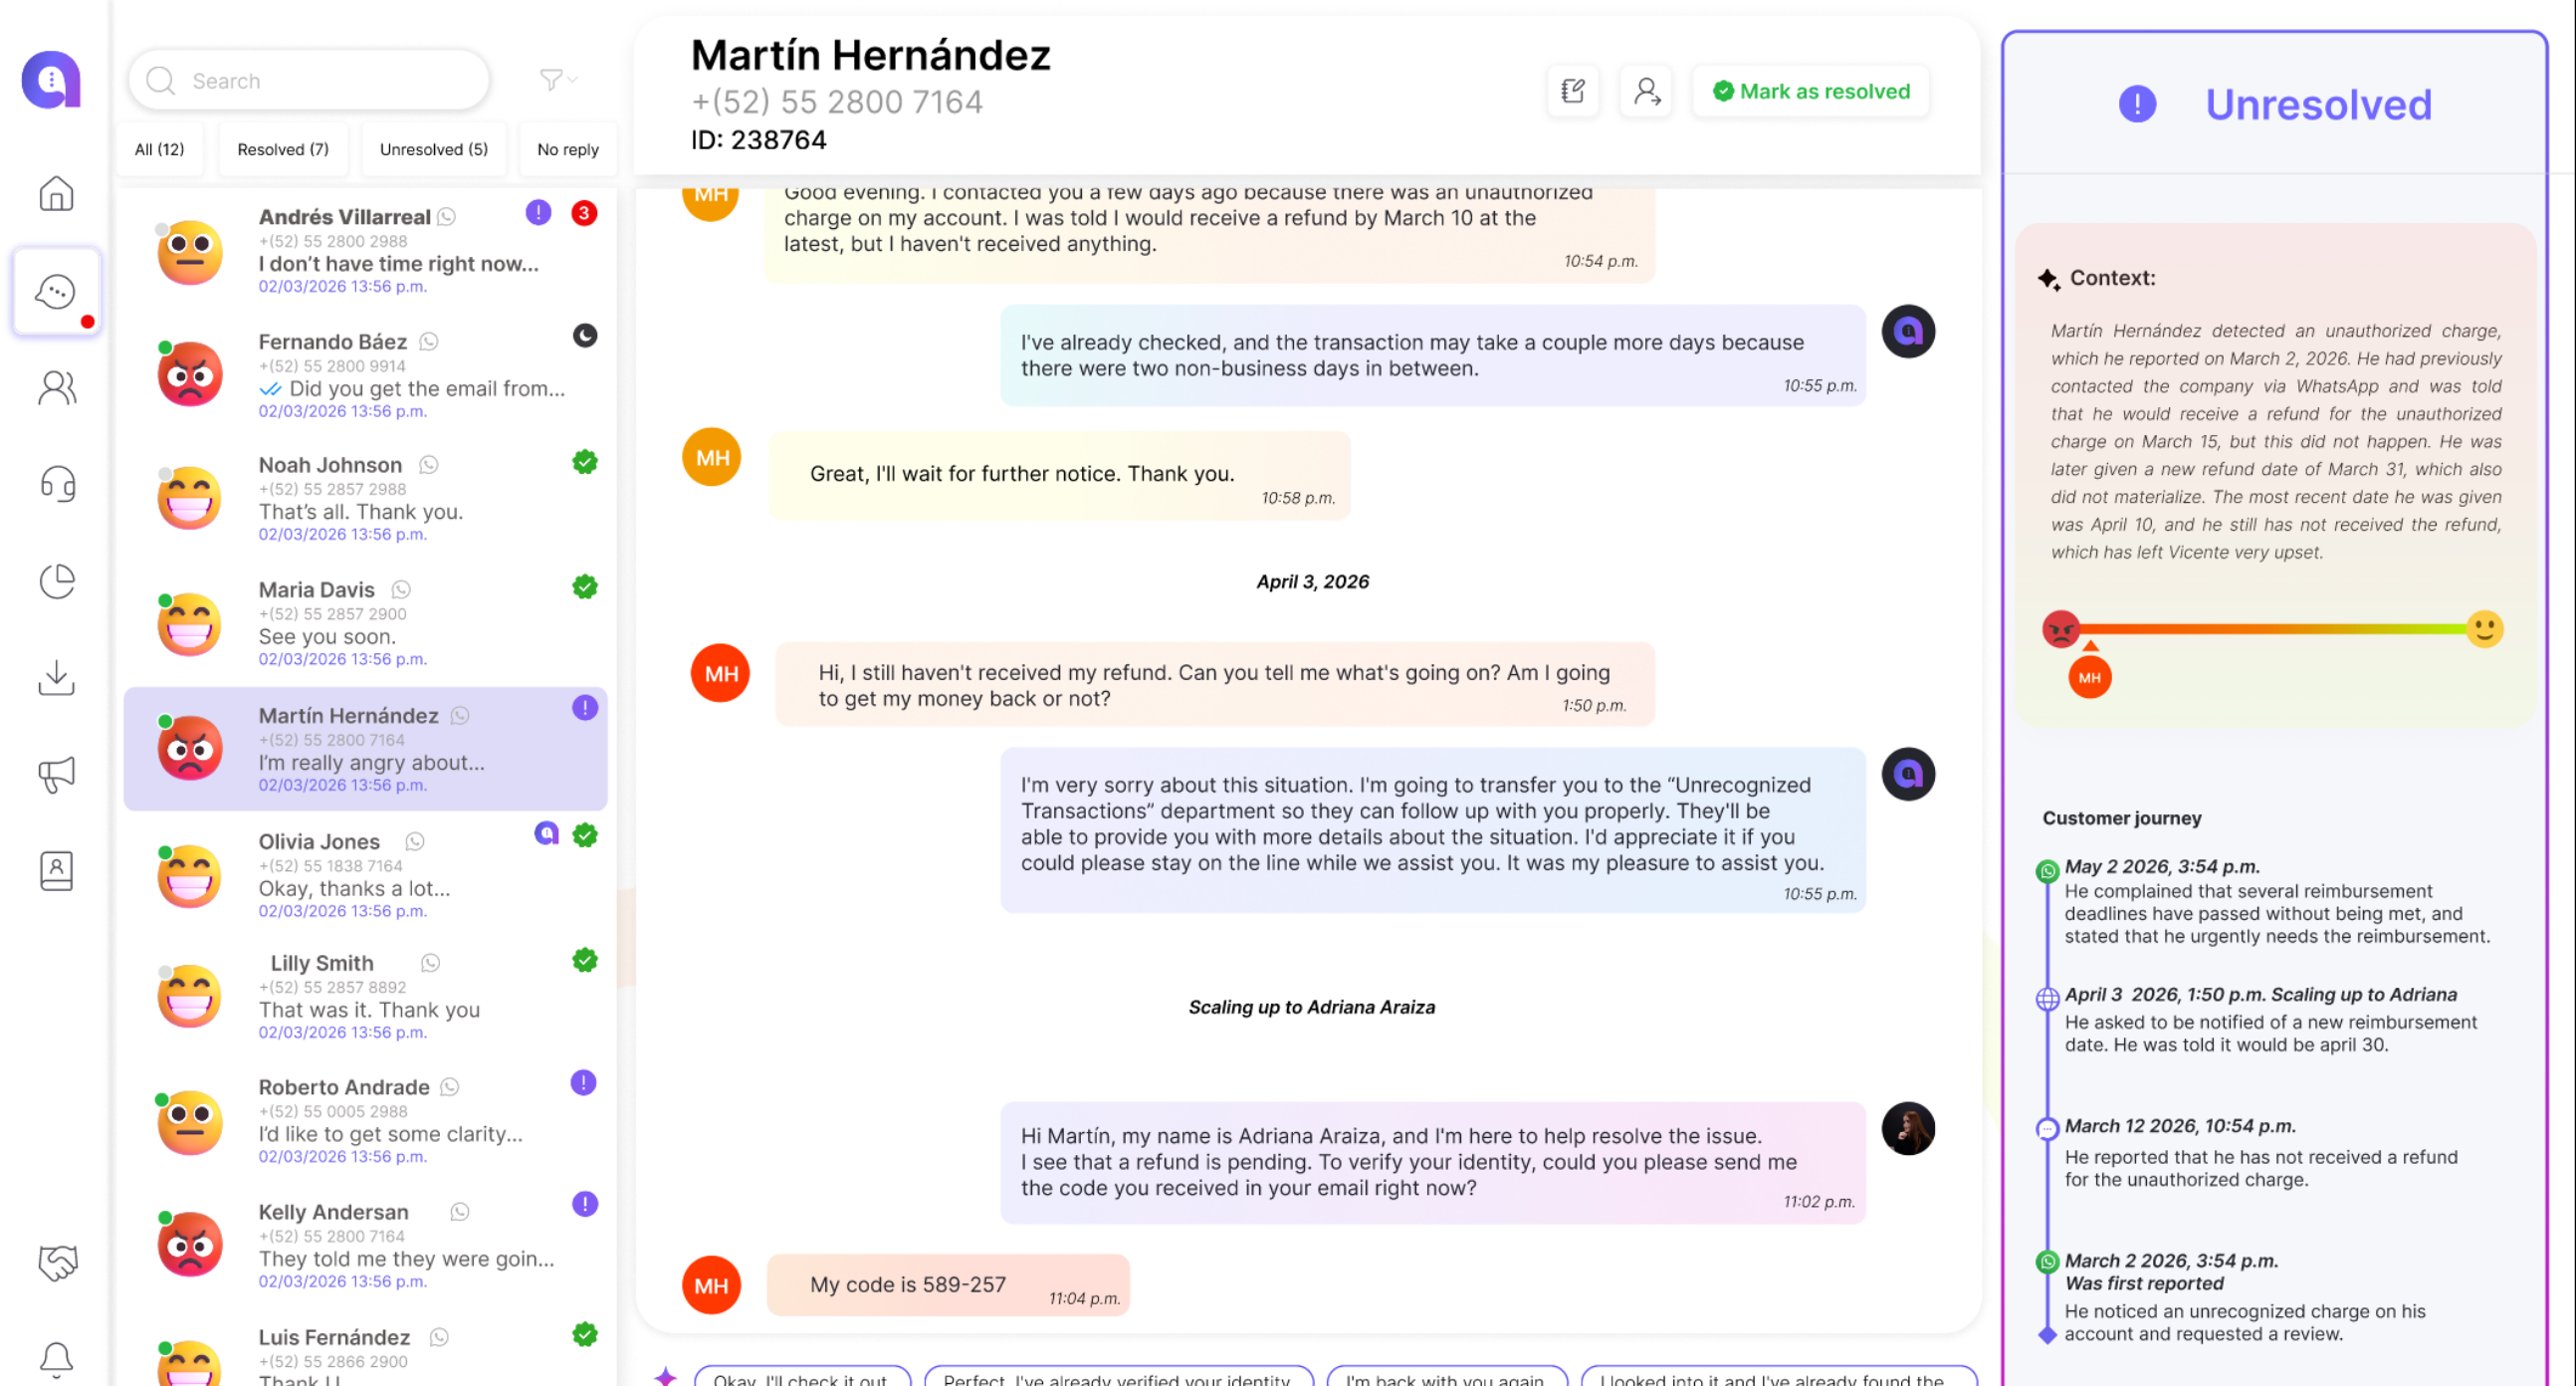Open the megaphone campaigns icon
The image size is (2576, 1386).
pyautogui.click(x=56, y=774)
